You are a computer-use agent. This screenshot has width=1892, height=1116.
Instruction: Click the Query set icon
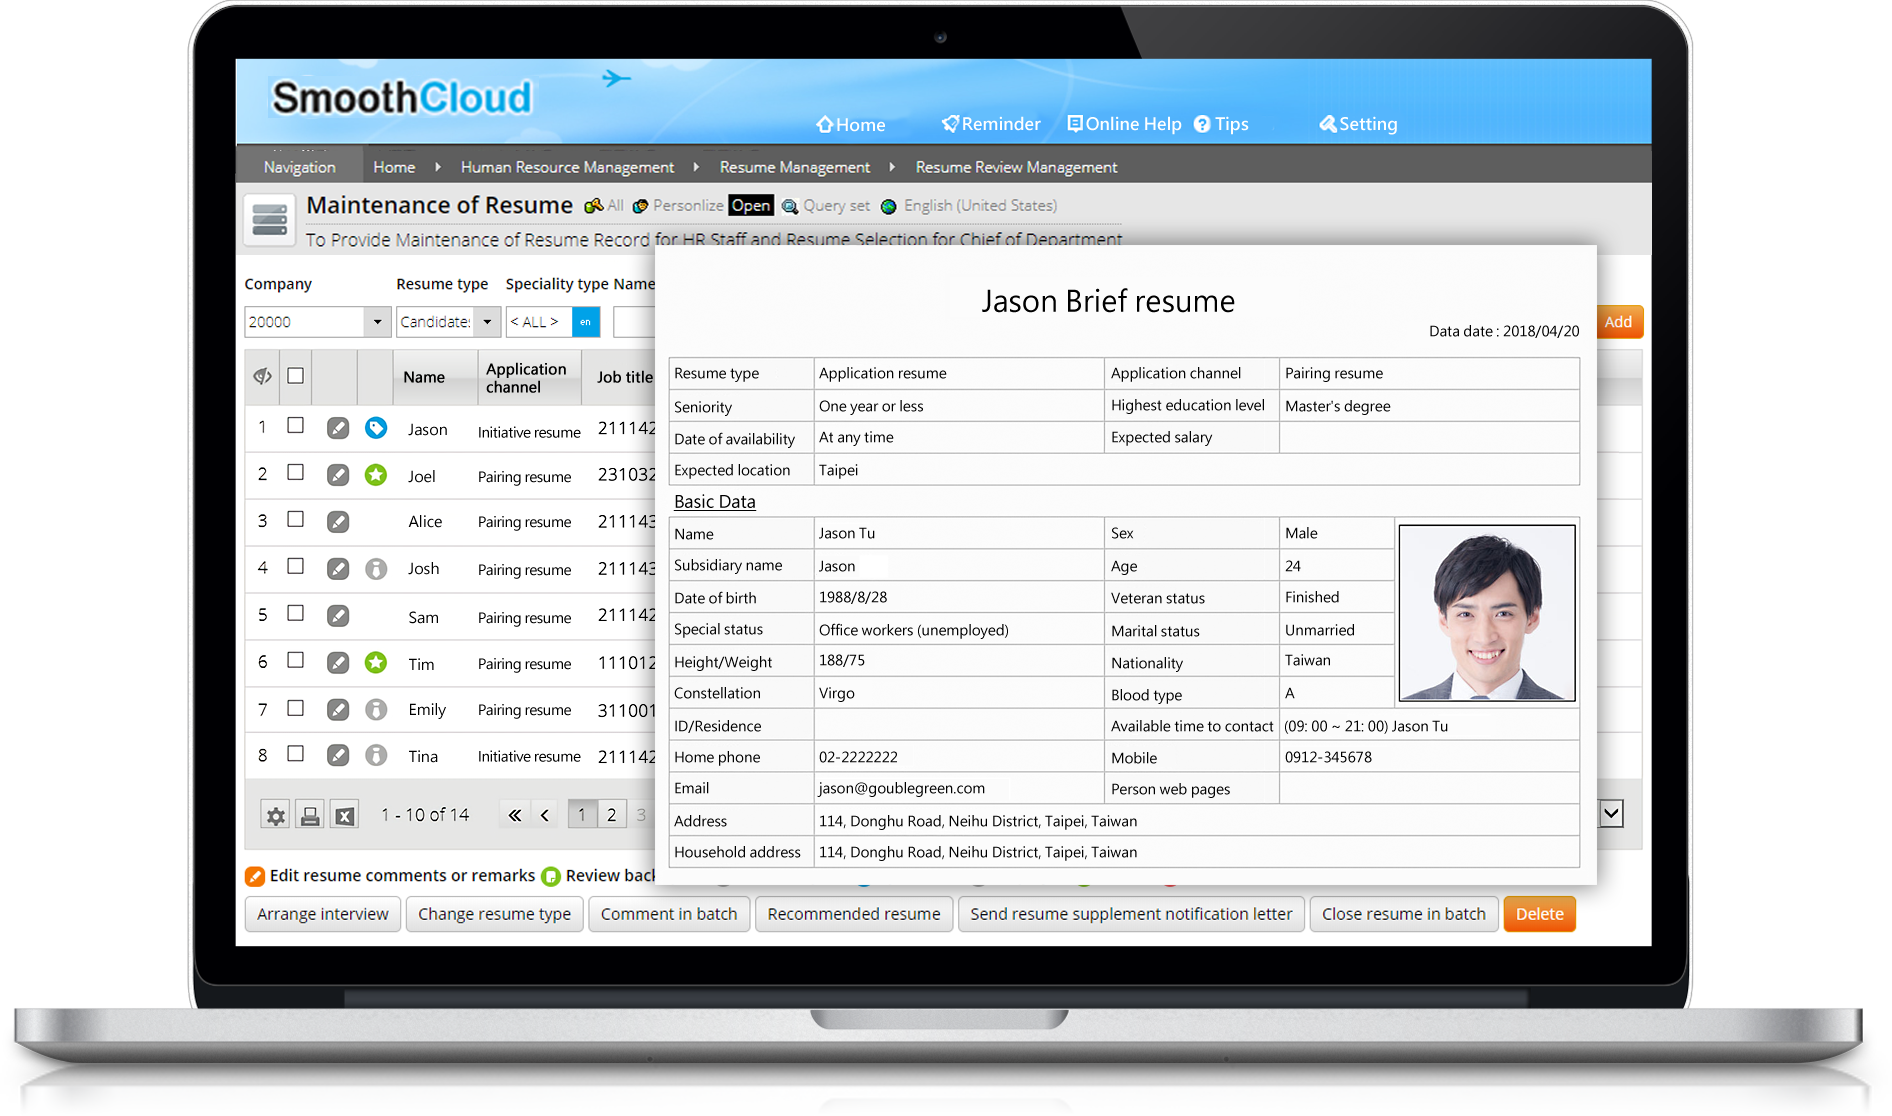click(x=790, y=206)
